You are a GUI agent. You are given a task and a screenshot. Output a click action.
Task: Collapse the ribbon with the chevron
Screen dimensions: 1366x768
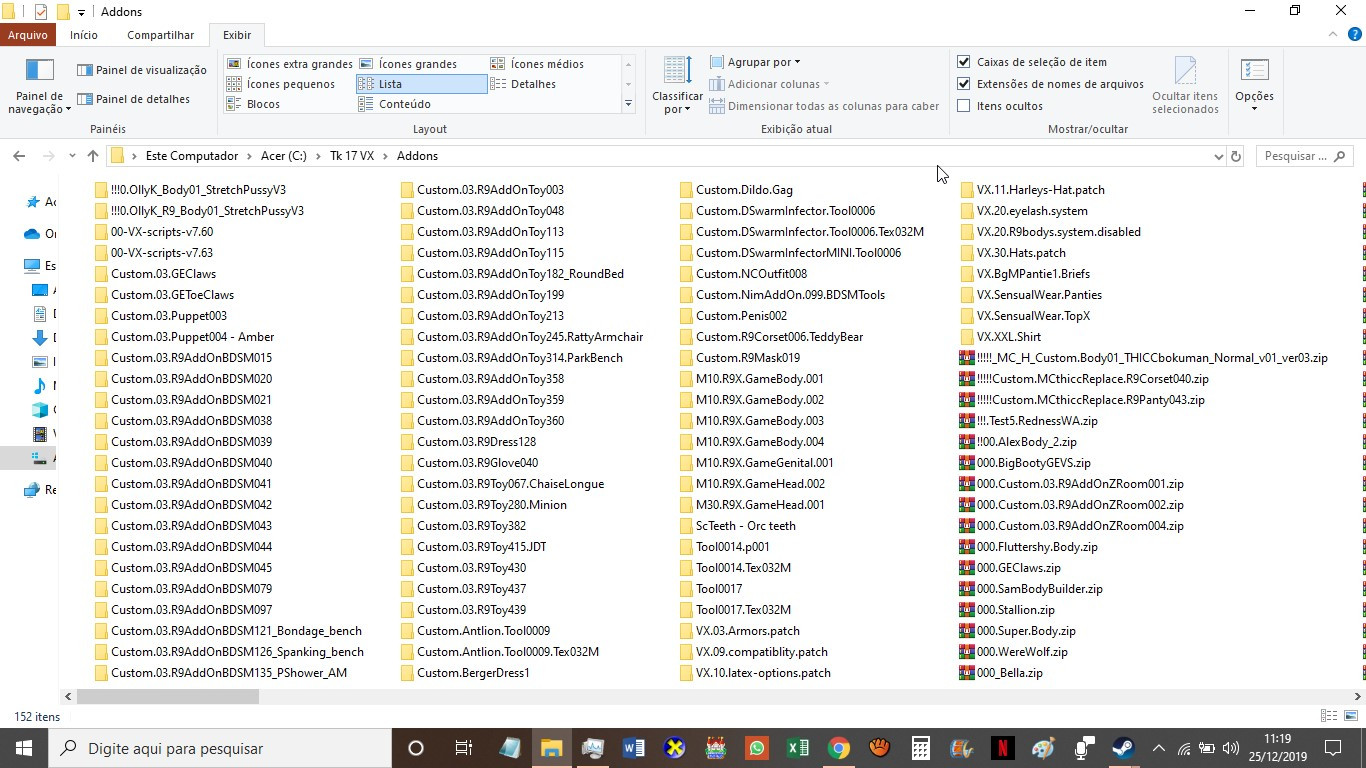click(1333, 35)
